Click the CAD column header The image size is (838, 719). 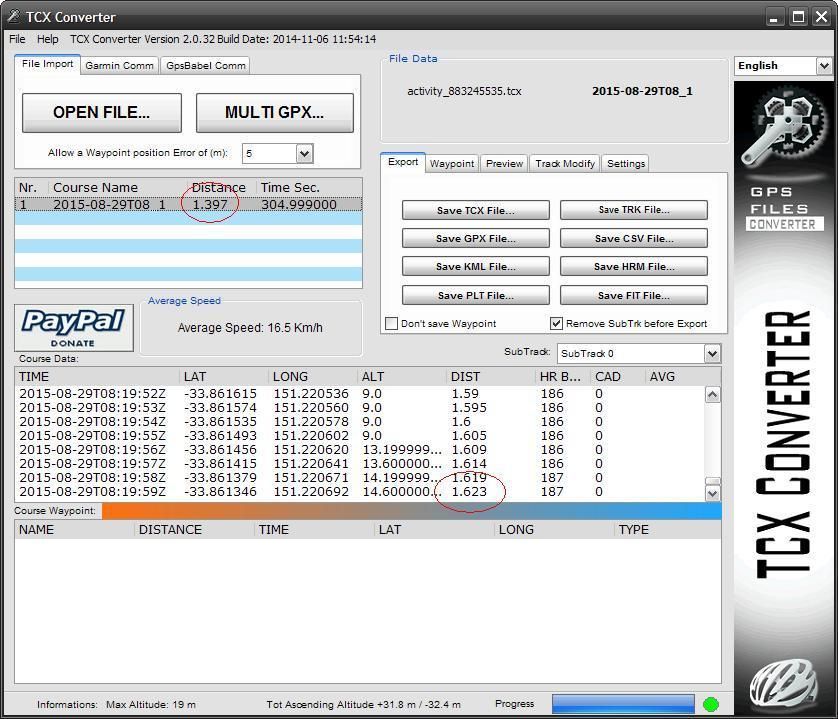pos(618,376)
